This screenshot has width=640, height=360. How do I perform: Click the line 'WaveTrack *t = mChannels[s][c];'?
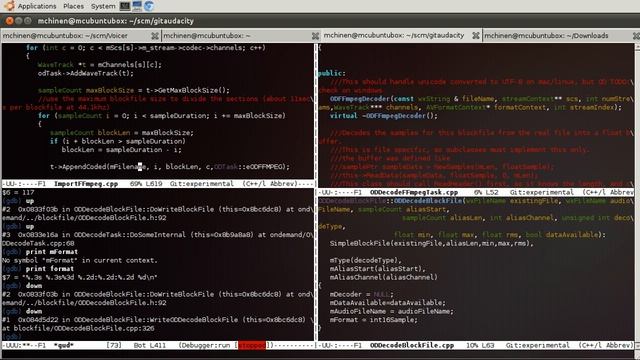click(100, 64)
